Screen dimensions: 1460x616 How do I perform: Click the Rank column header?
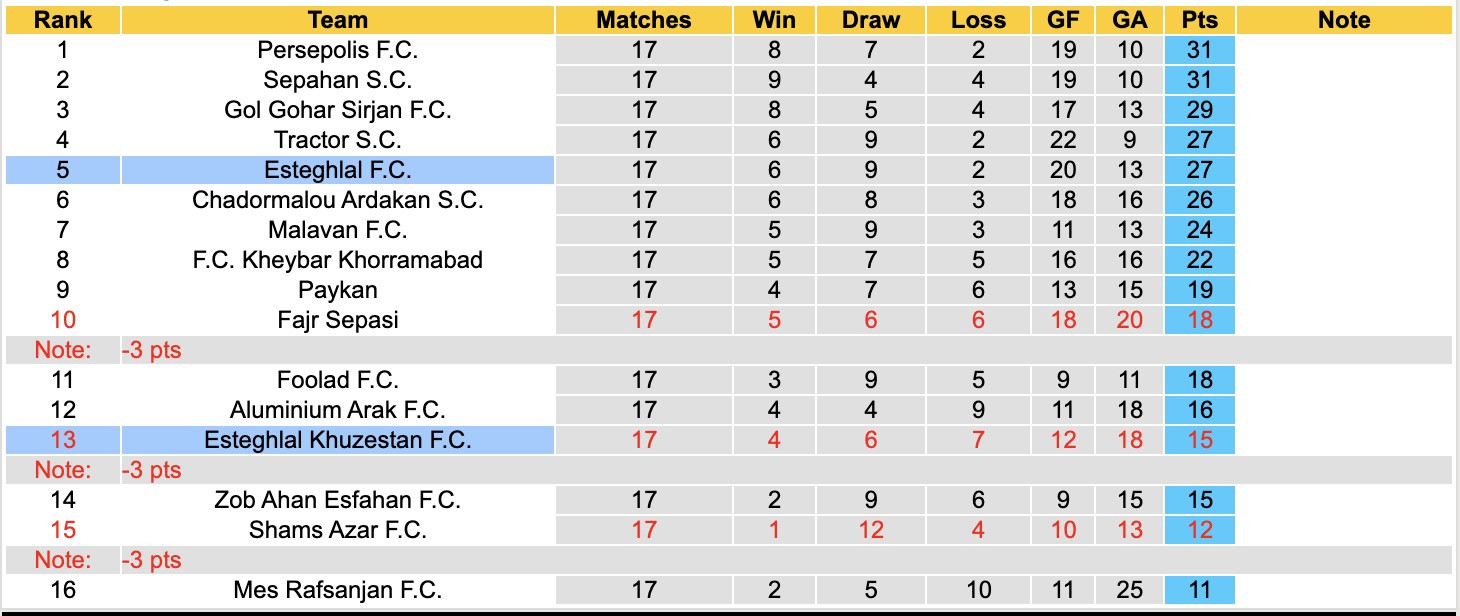(62, 20)
